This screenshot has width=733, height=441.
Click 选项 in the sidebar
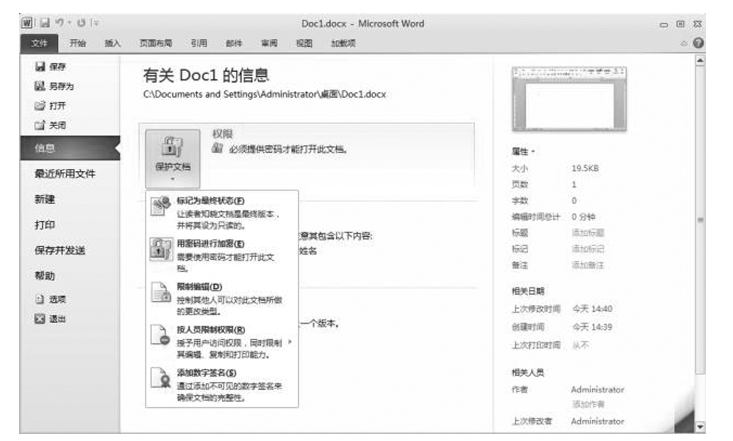(50, 299)
